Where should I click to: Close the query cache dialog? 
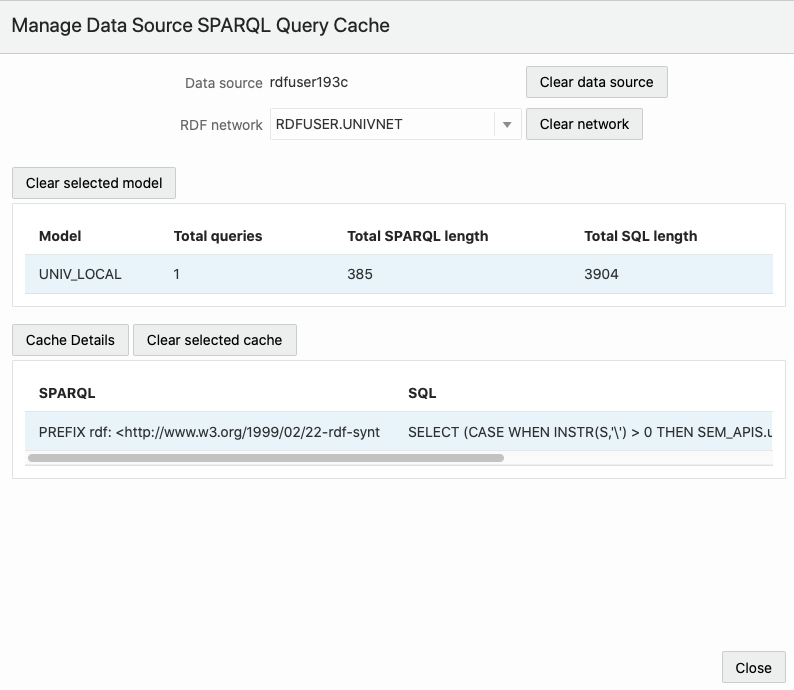[753, 668]
